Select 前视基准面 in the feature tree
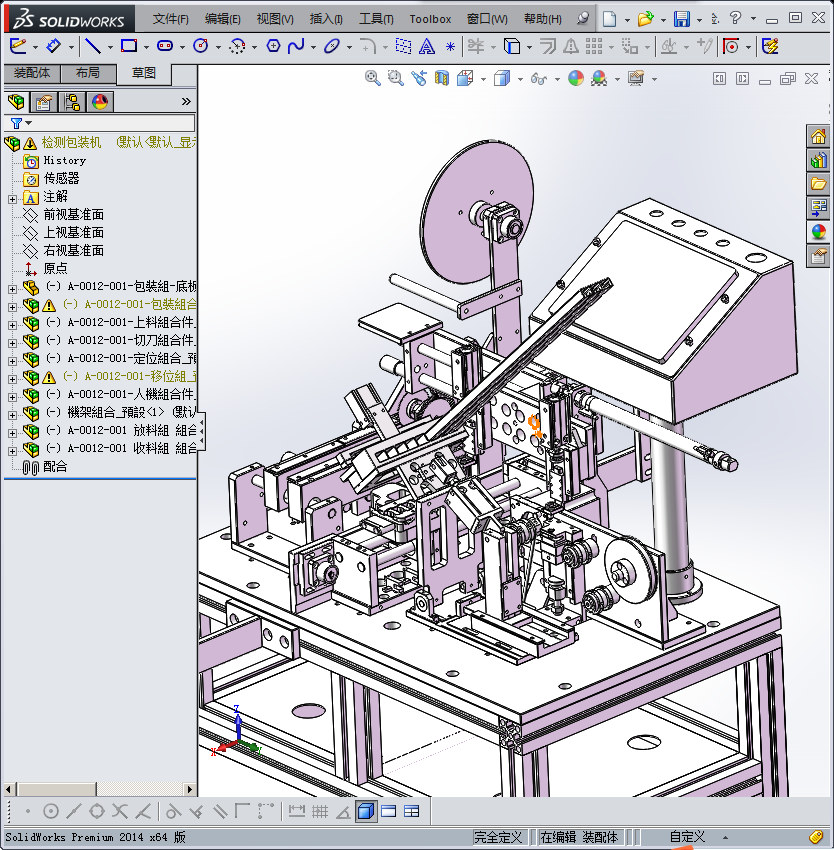Screen dimensions: 834x850 point(73,215)
